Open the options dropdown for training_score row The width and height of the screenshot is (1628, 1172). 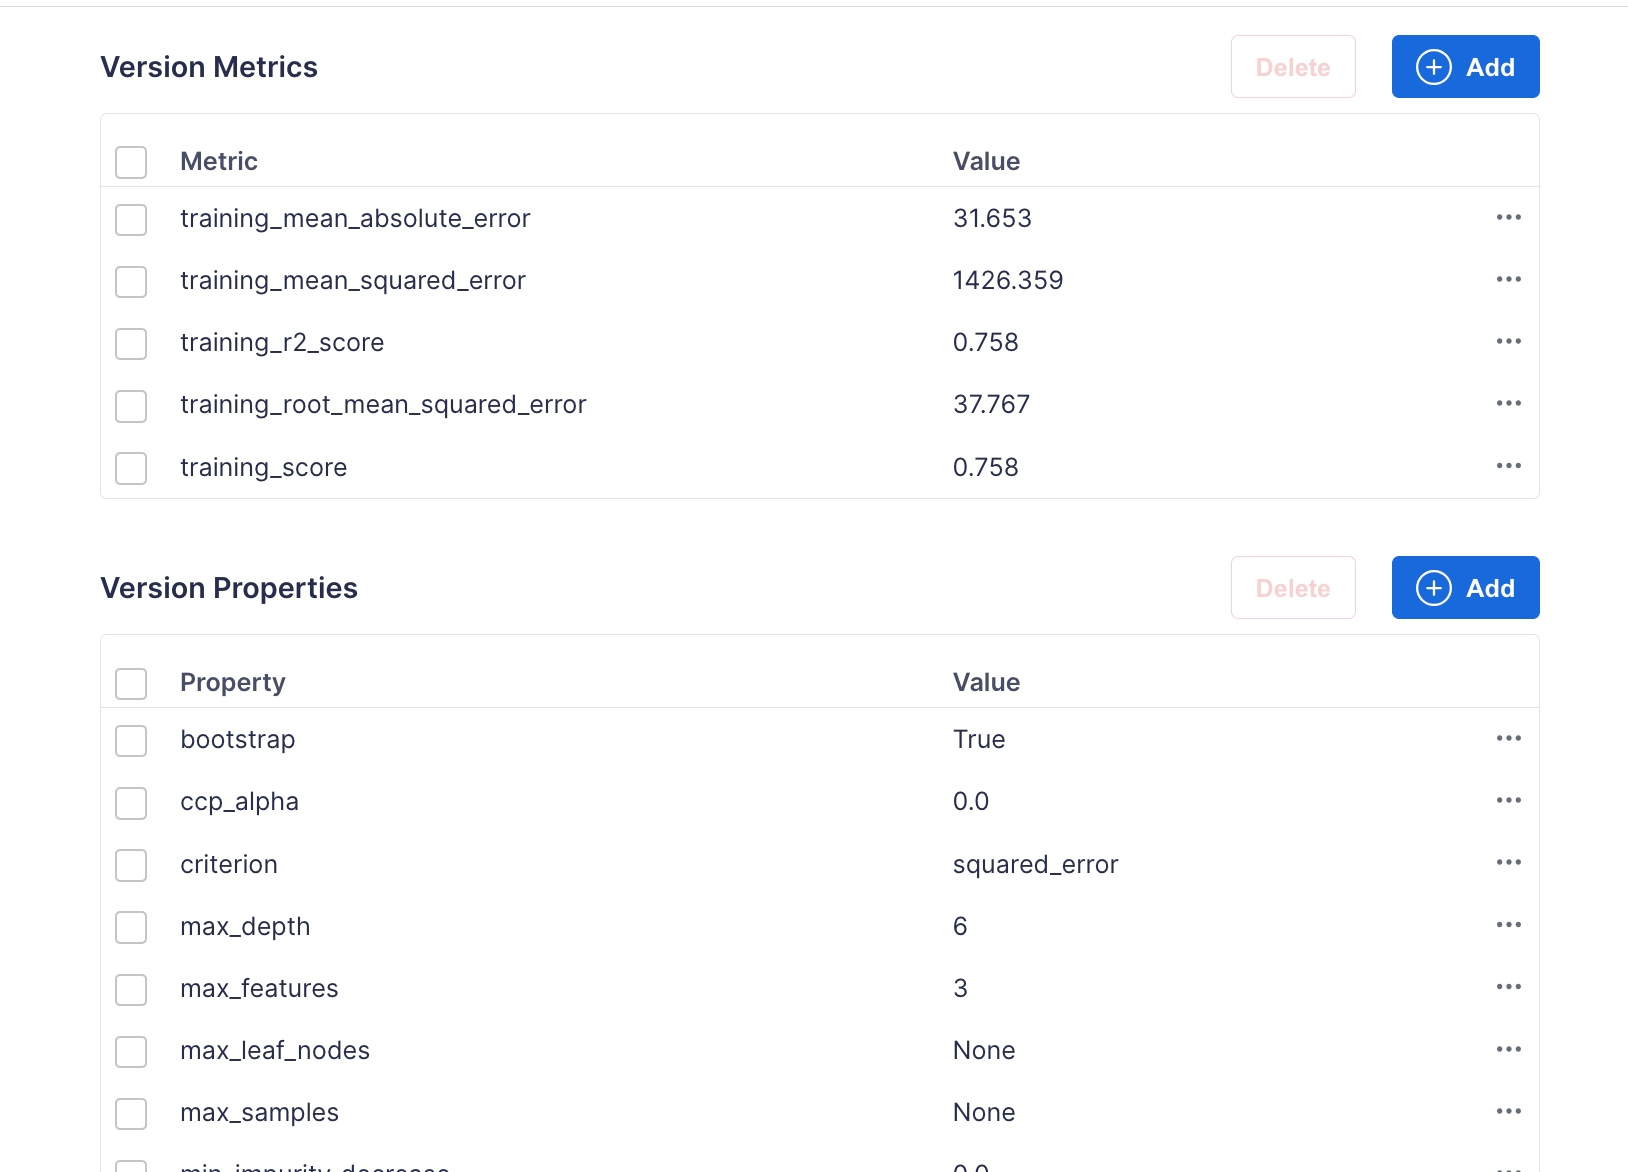point(1508,467)
